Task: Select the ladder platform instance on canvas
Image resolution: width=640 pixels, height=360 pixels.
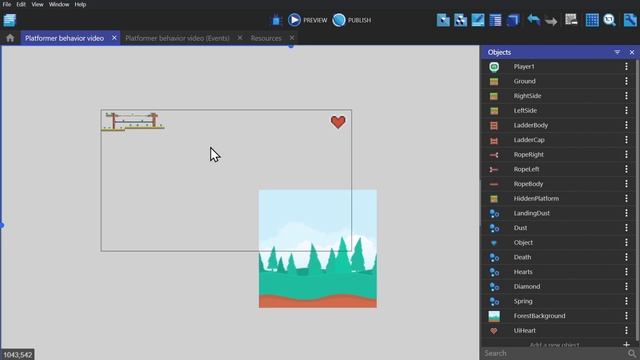Action: pyautogui.click(x=133, y=122)
